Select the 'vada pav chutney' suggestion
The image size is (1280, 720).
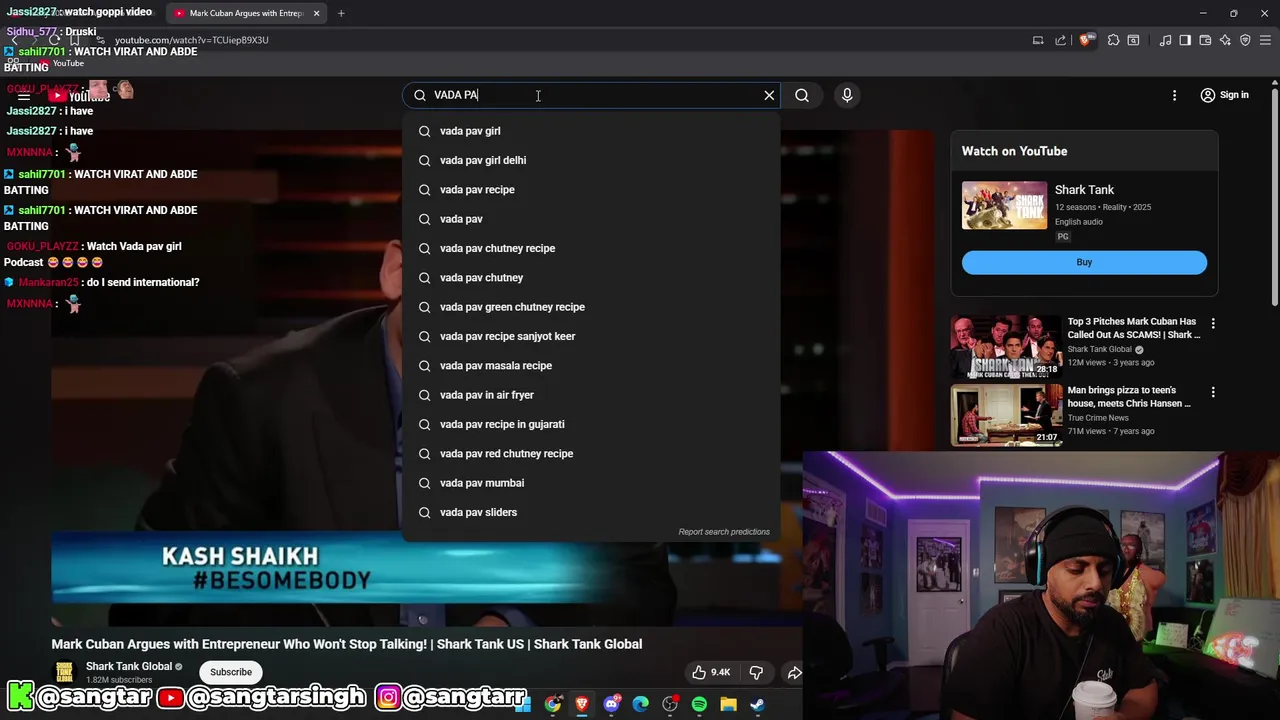(591, 277)
